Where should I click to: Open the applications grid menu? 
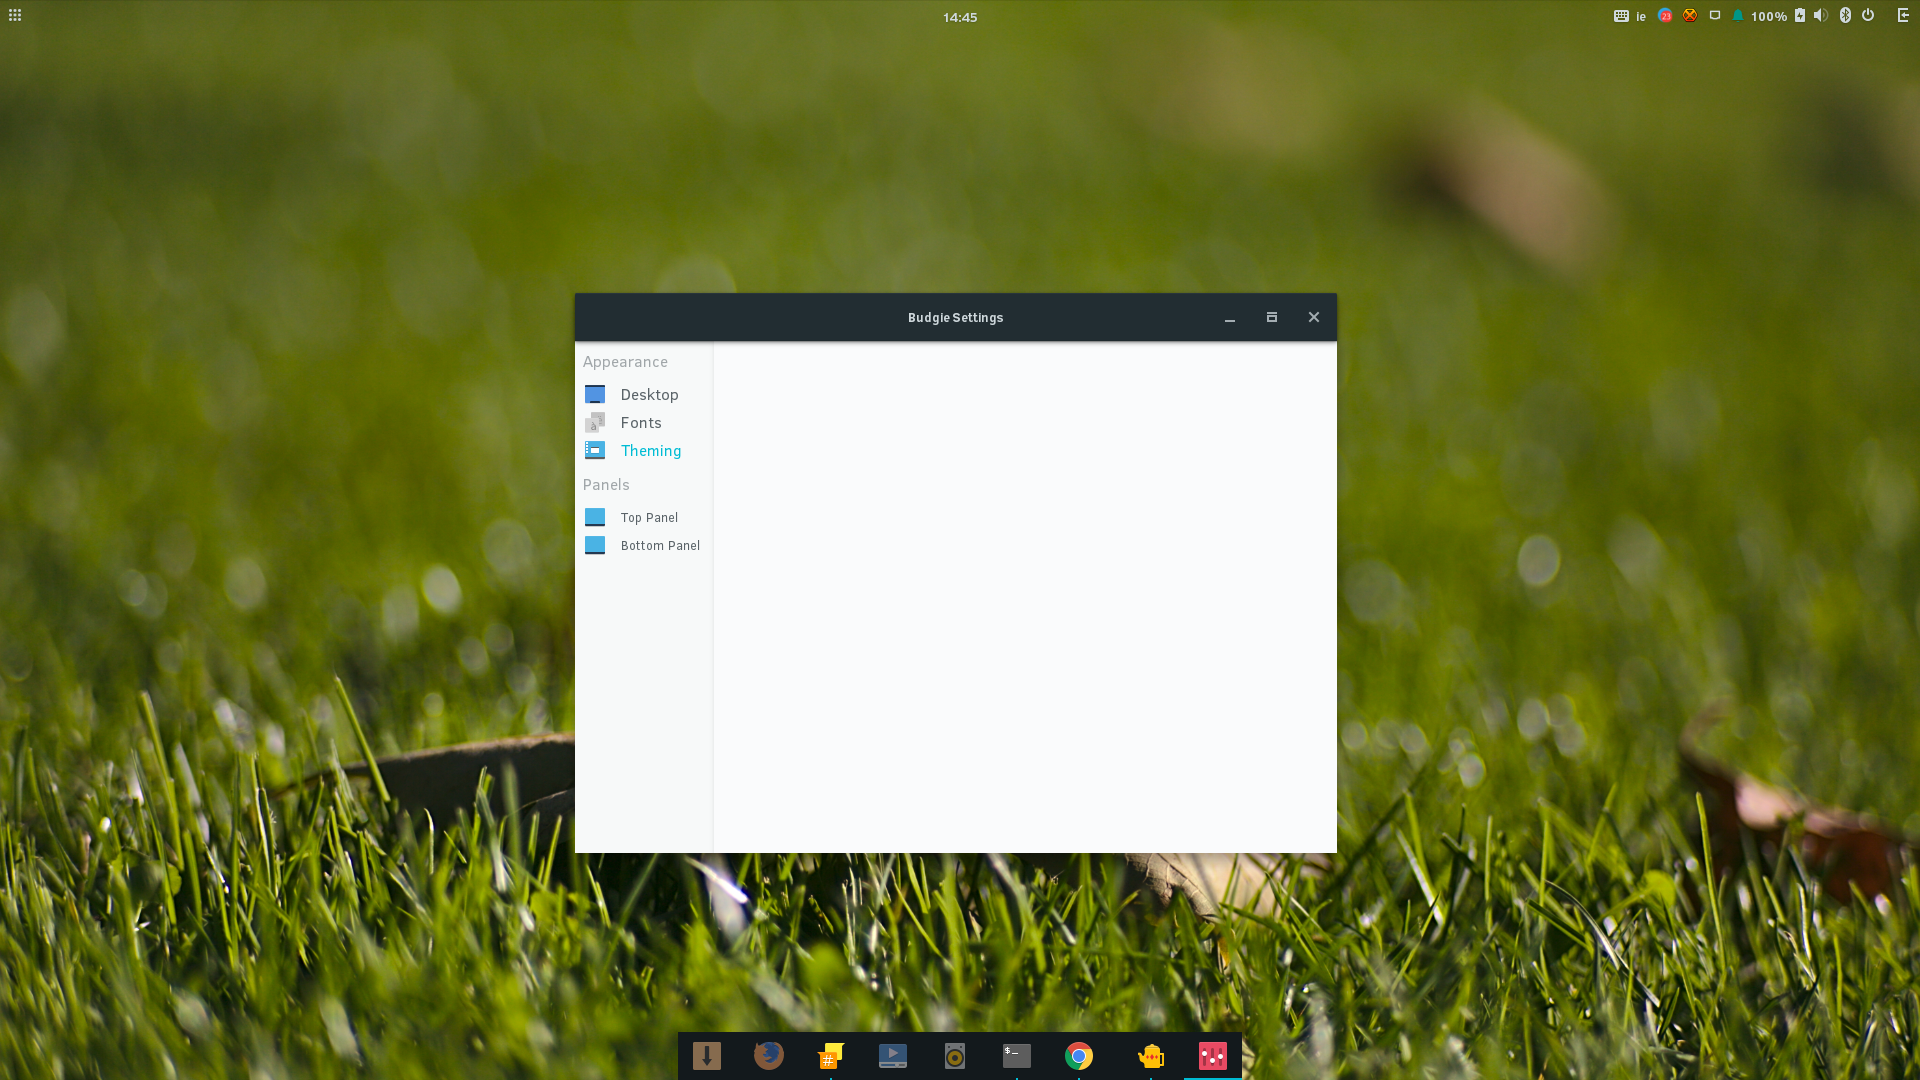pos(15,15)
